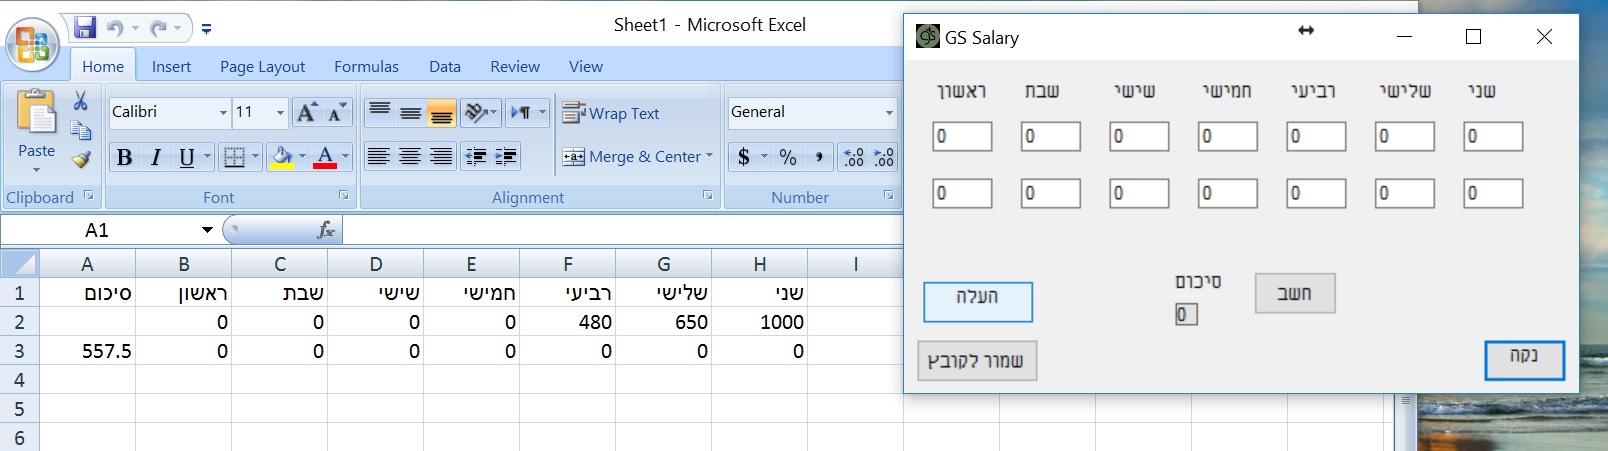Image resolution: width=1608 pixels, height=451 pixels.
Task: Toggle Align Text Left
Action: (378, 156)
